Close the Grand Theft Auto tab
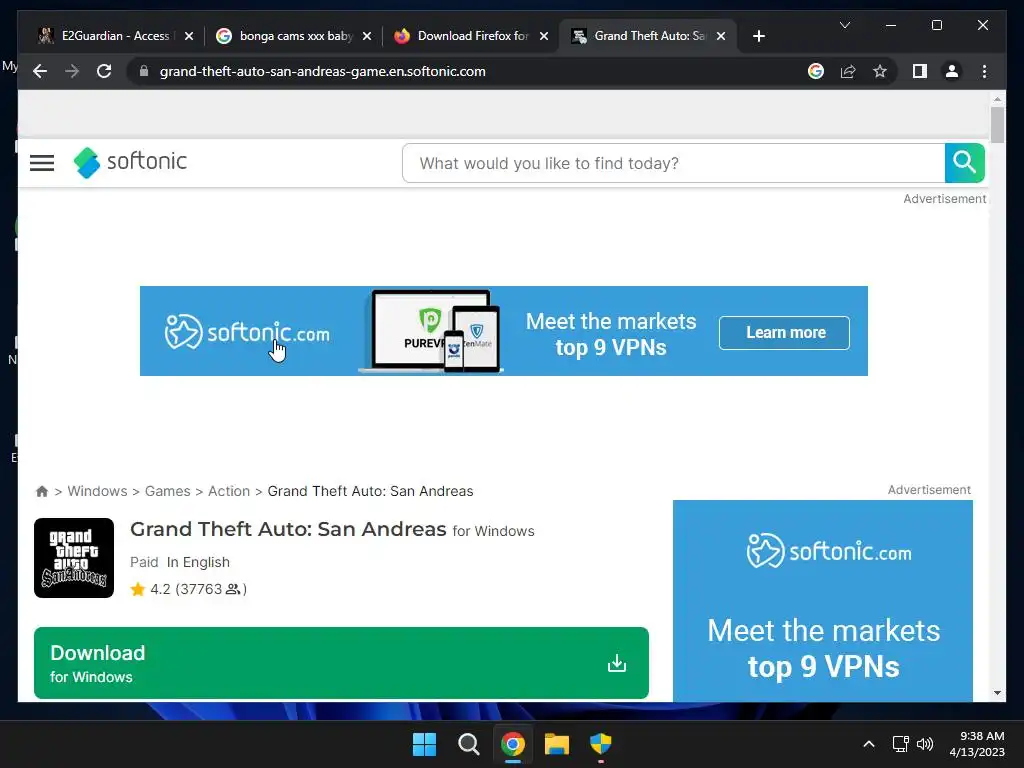The height and width of the screenshot is (768, 1024). coord(721,36)
